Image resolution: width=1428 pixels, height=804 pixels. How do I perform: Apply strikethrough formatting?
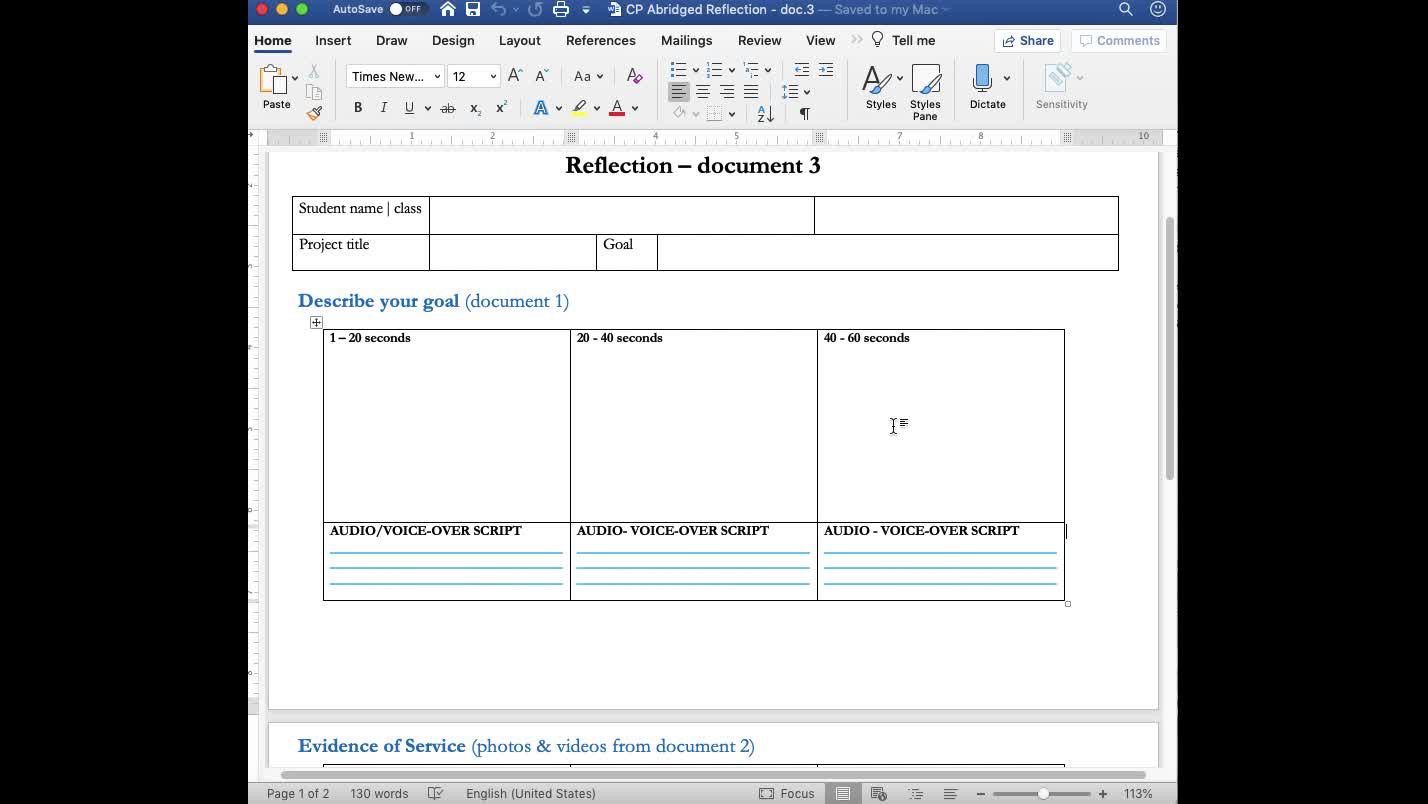click(x=447, y=108)
